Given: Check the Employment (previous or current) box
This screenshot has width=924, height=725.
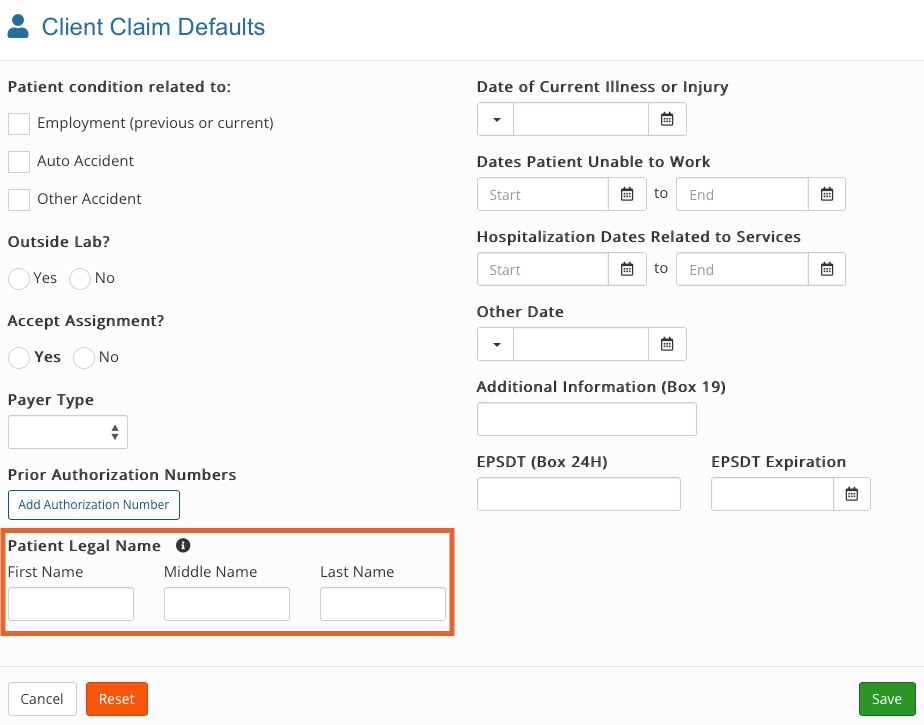Looking at the screenshot, I should click(x=19, y=124).
